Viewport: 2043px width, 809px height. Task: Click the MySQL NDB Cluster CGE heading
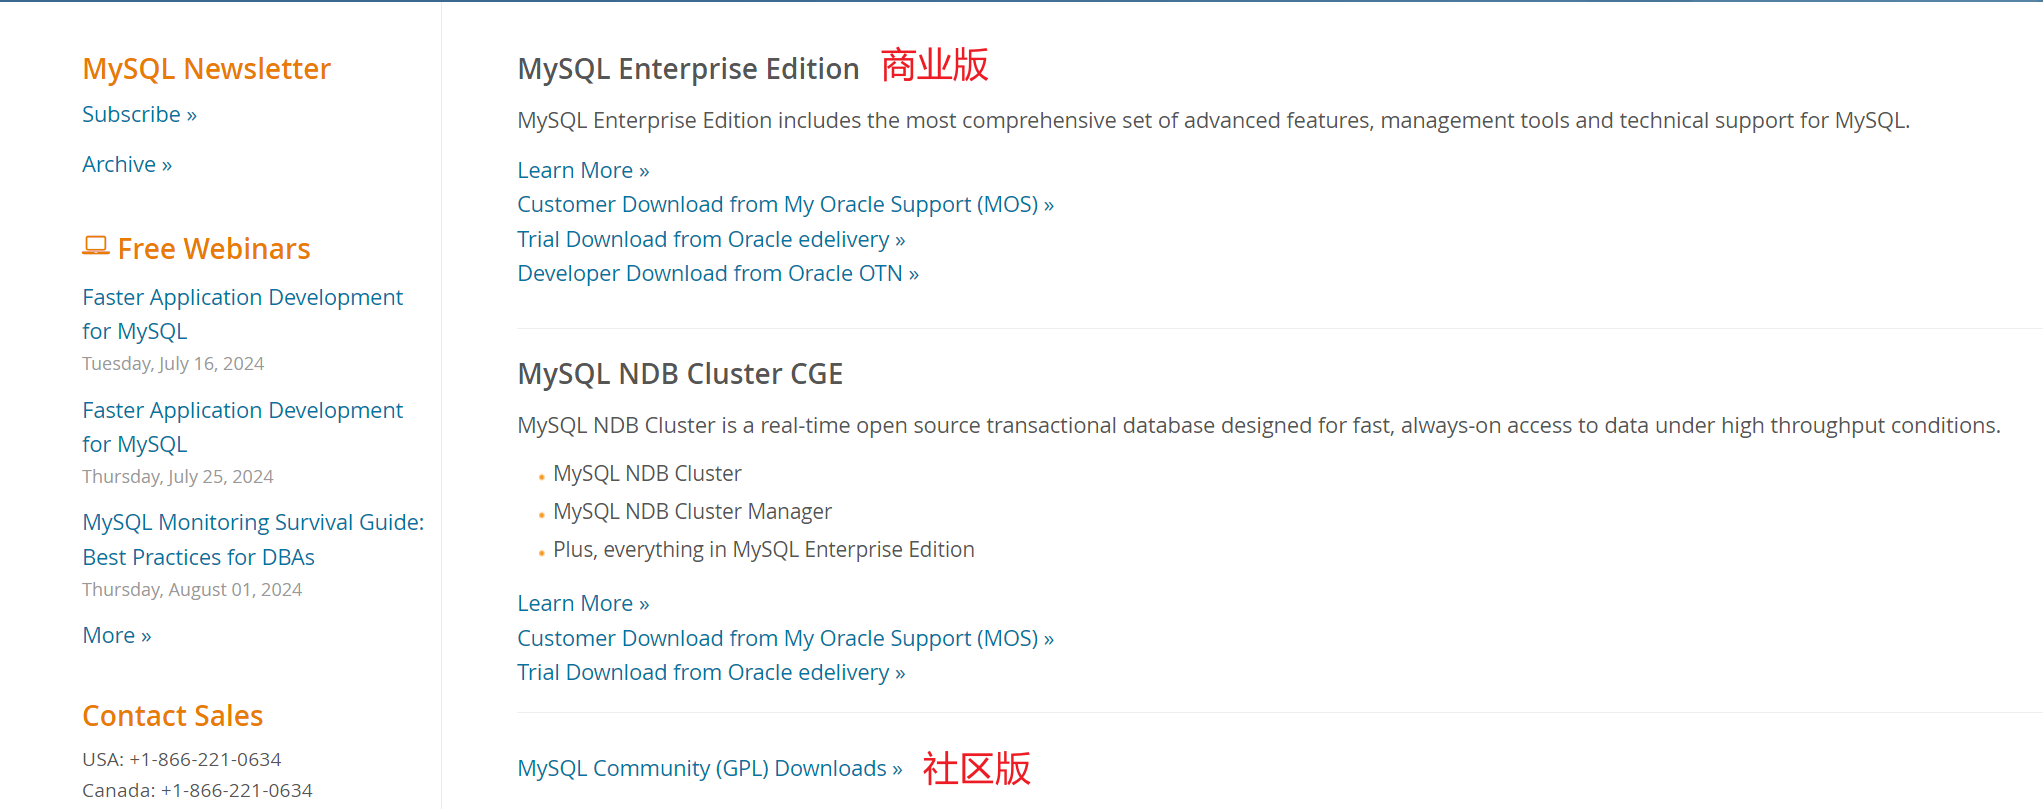(680, 374)
